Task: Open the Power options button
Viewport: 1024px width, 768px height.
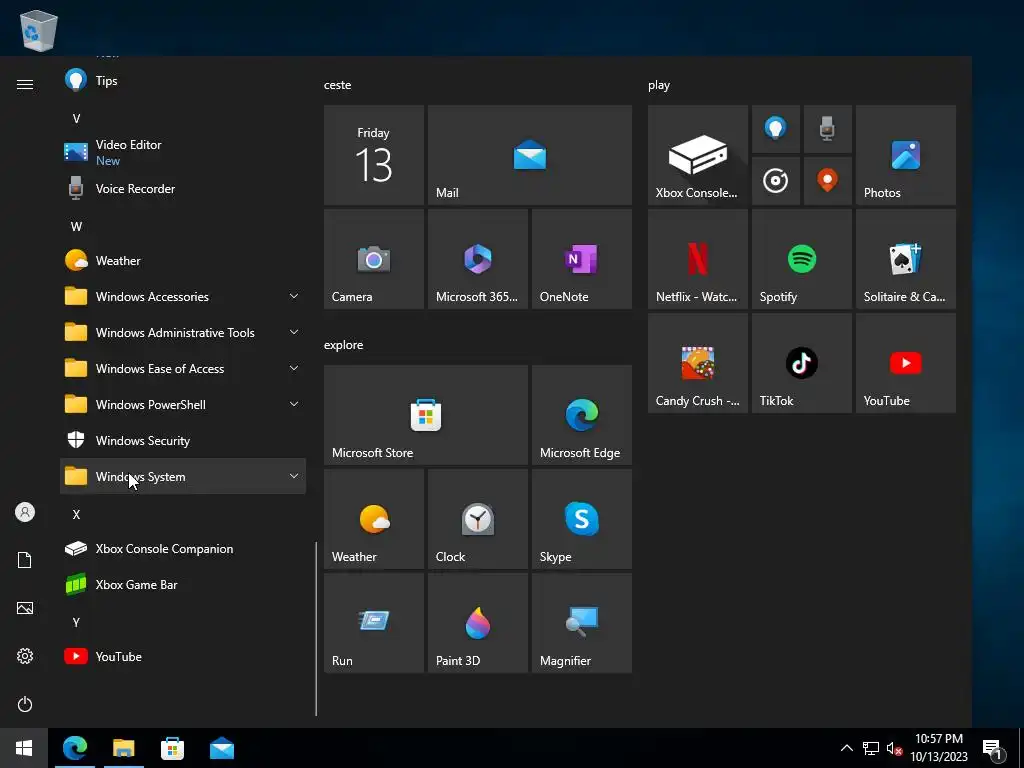Action: click(25, 704)
